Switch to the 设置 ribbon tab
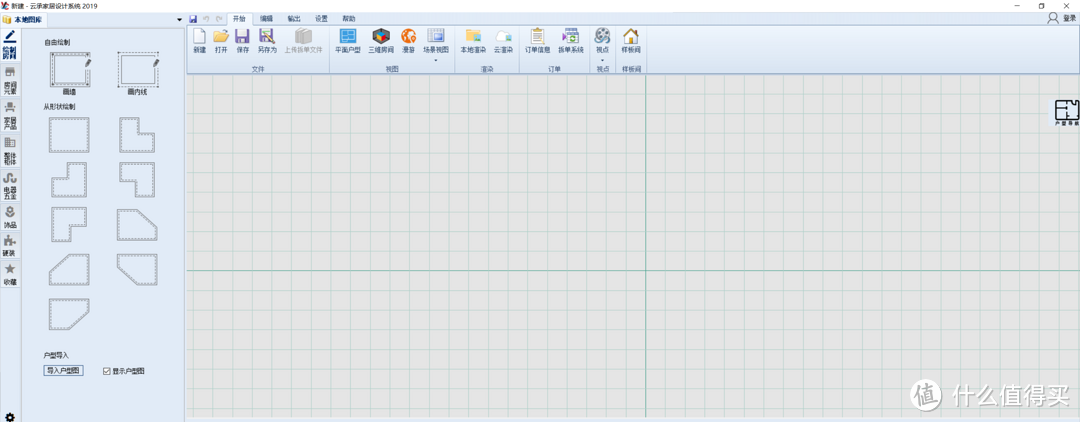Image resolution: width=1080 pixels, height=422 pixels. click(322, 19)
